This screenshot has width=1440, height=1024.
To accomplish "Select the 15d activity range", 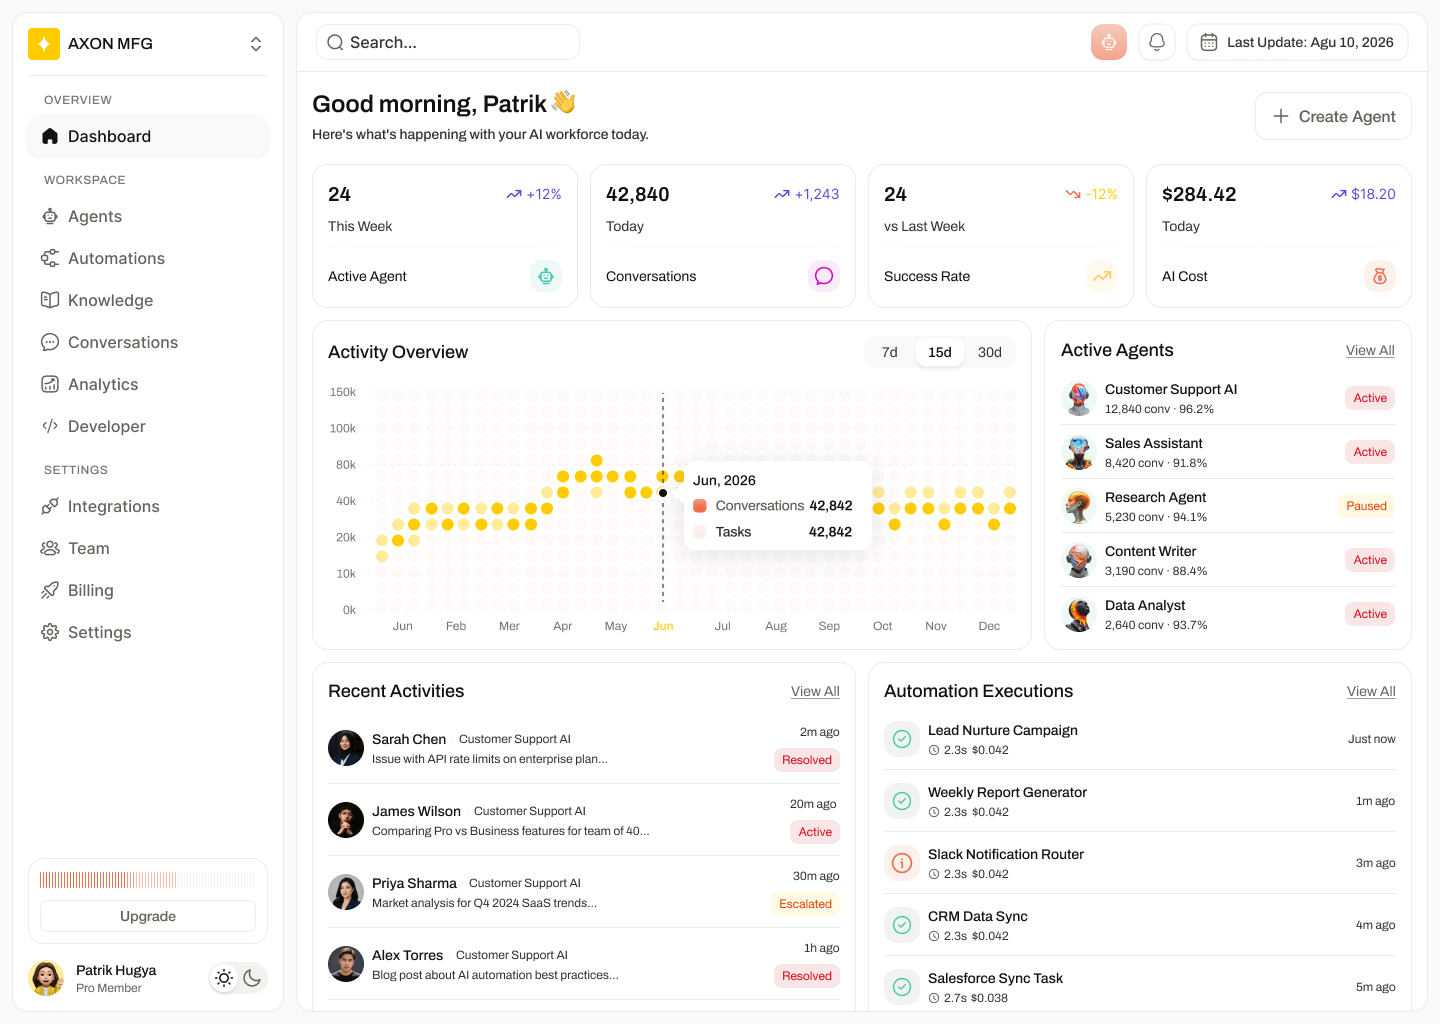I will point(940,352).
